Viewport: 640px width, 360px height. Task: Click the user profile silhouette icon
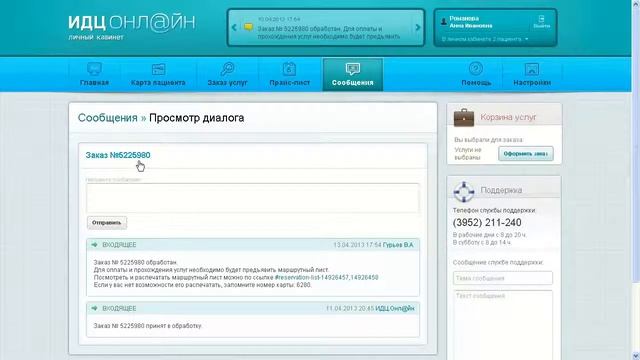click(x=444, y=22)
